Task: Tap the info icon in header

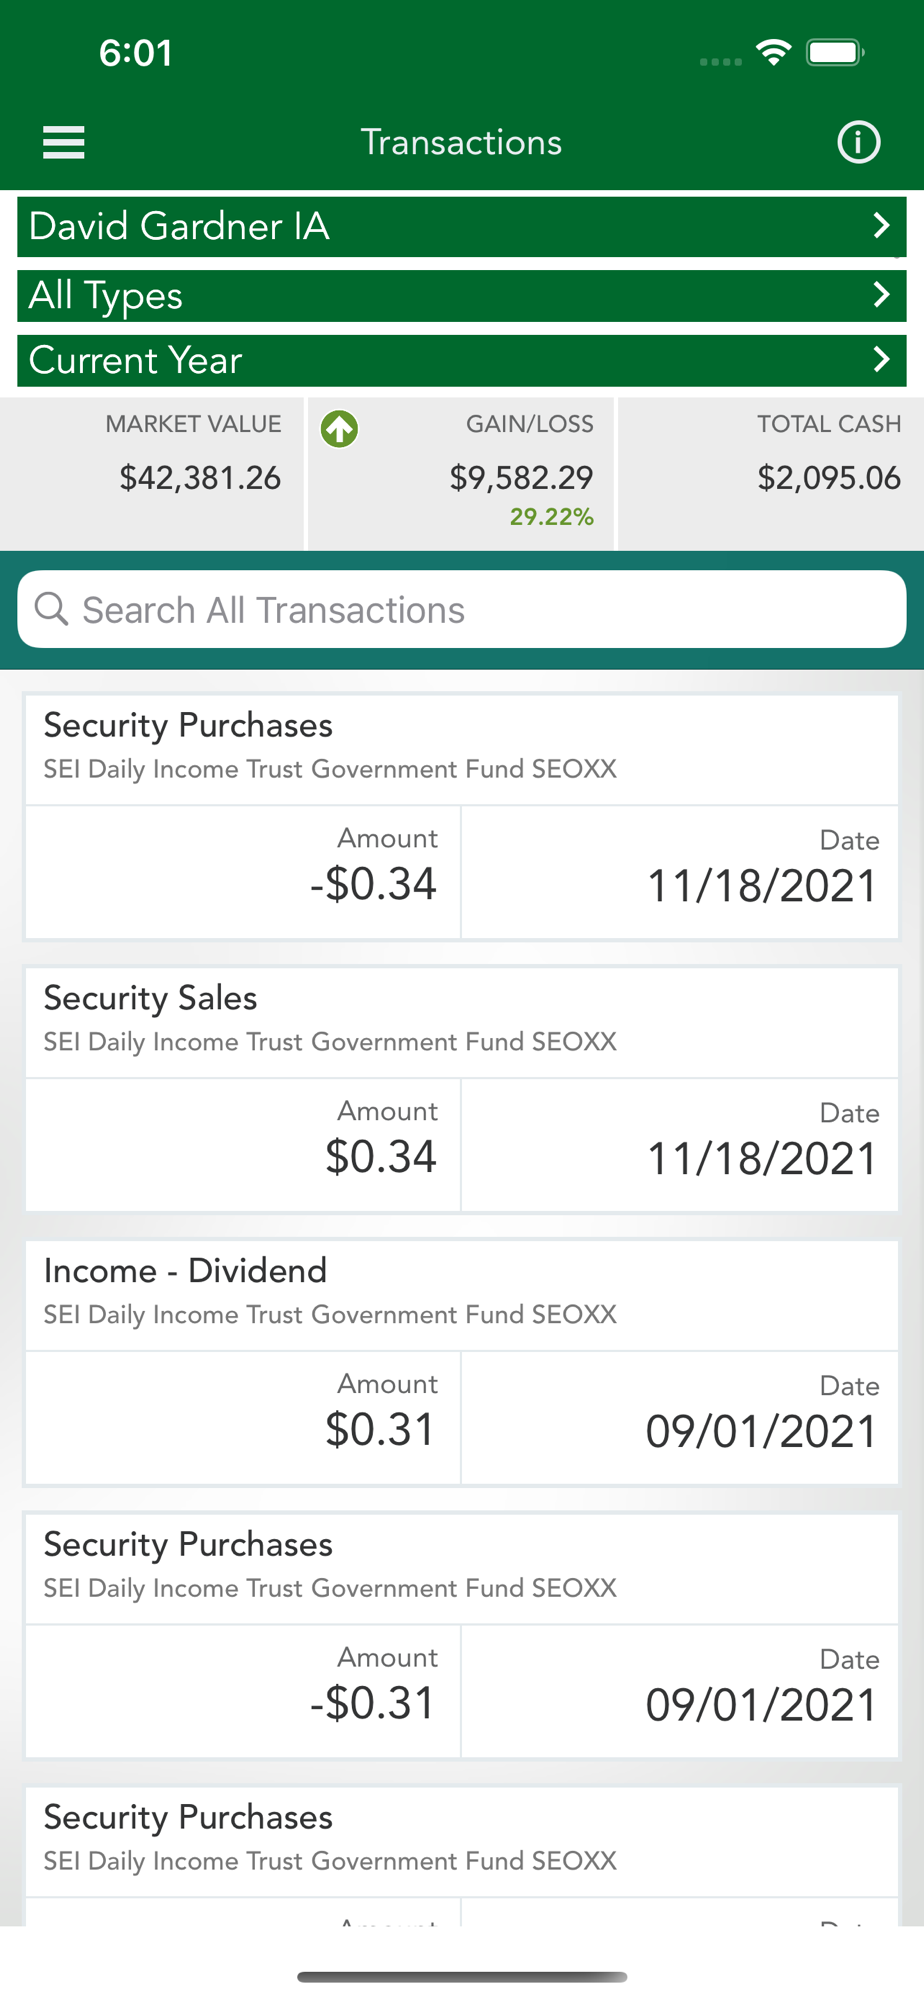Action: (858, 142)
